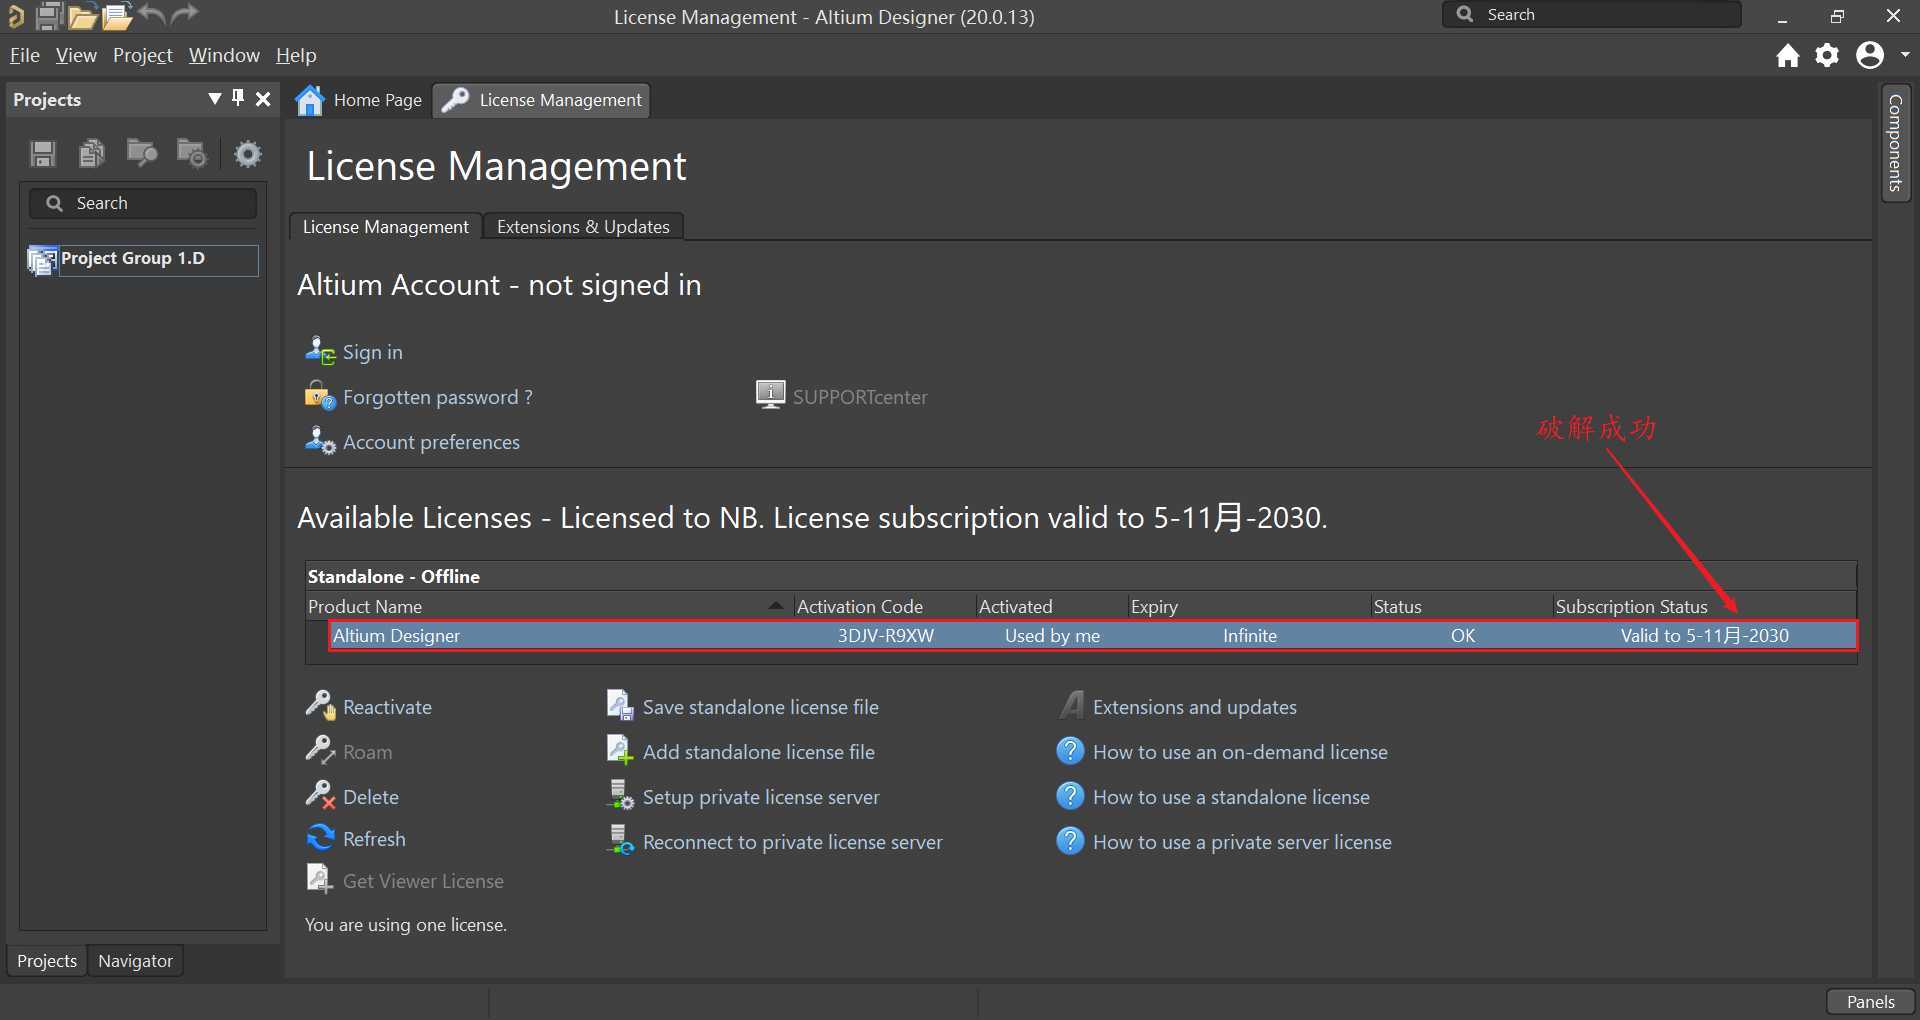Screen dimensions: 1920x1020
Task: Click the Save standalone license file icon
Action: (620, 705)
